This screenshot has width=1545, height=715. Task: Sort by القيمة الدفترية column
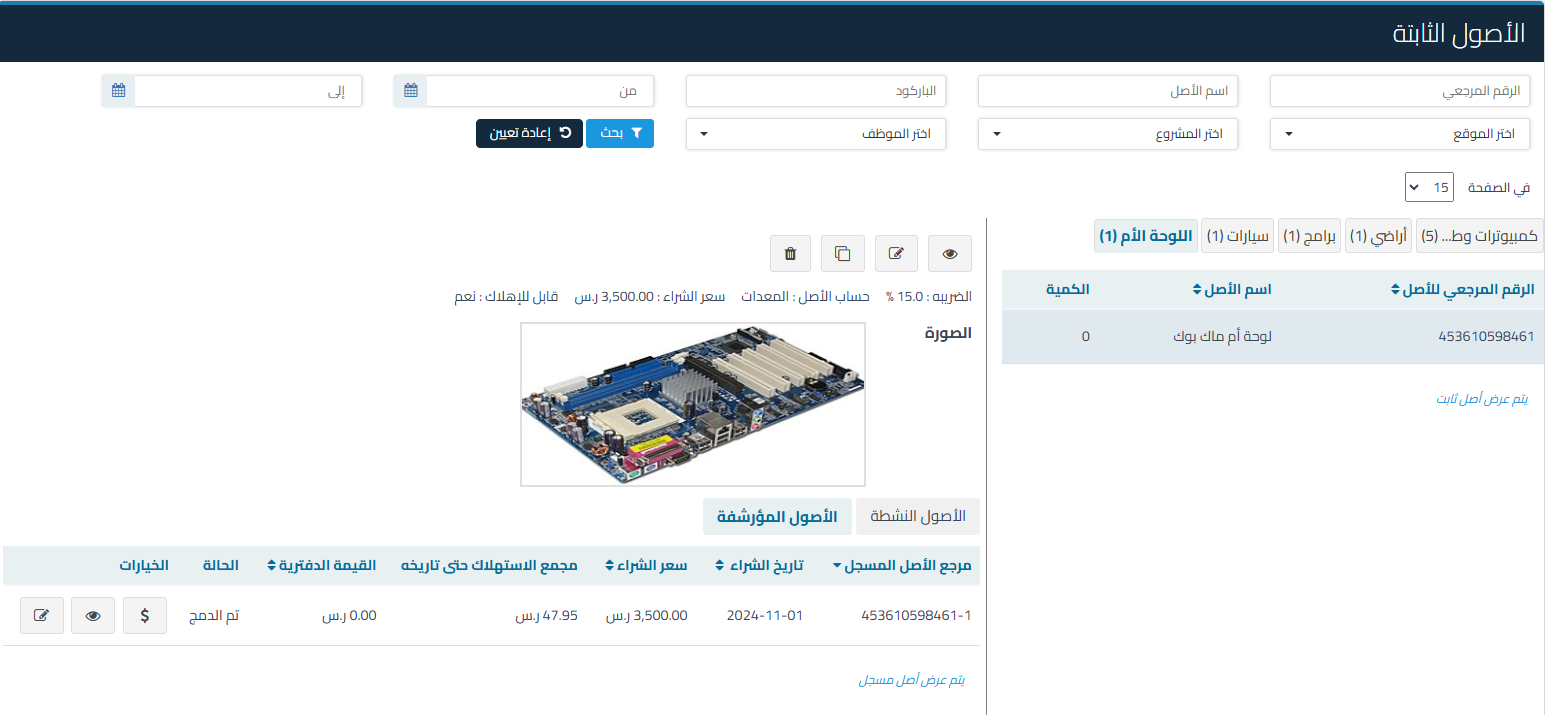[322, 566]
